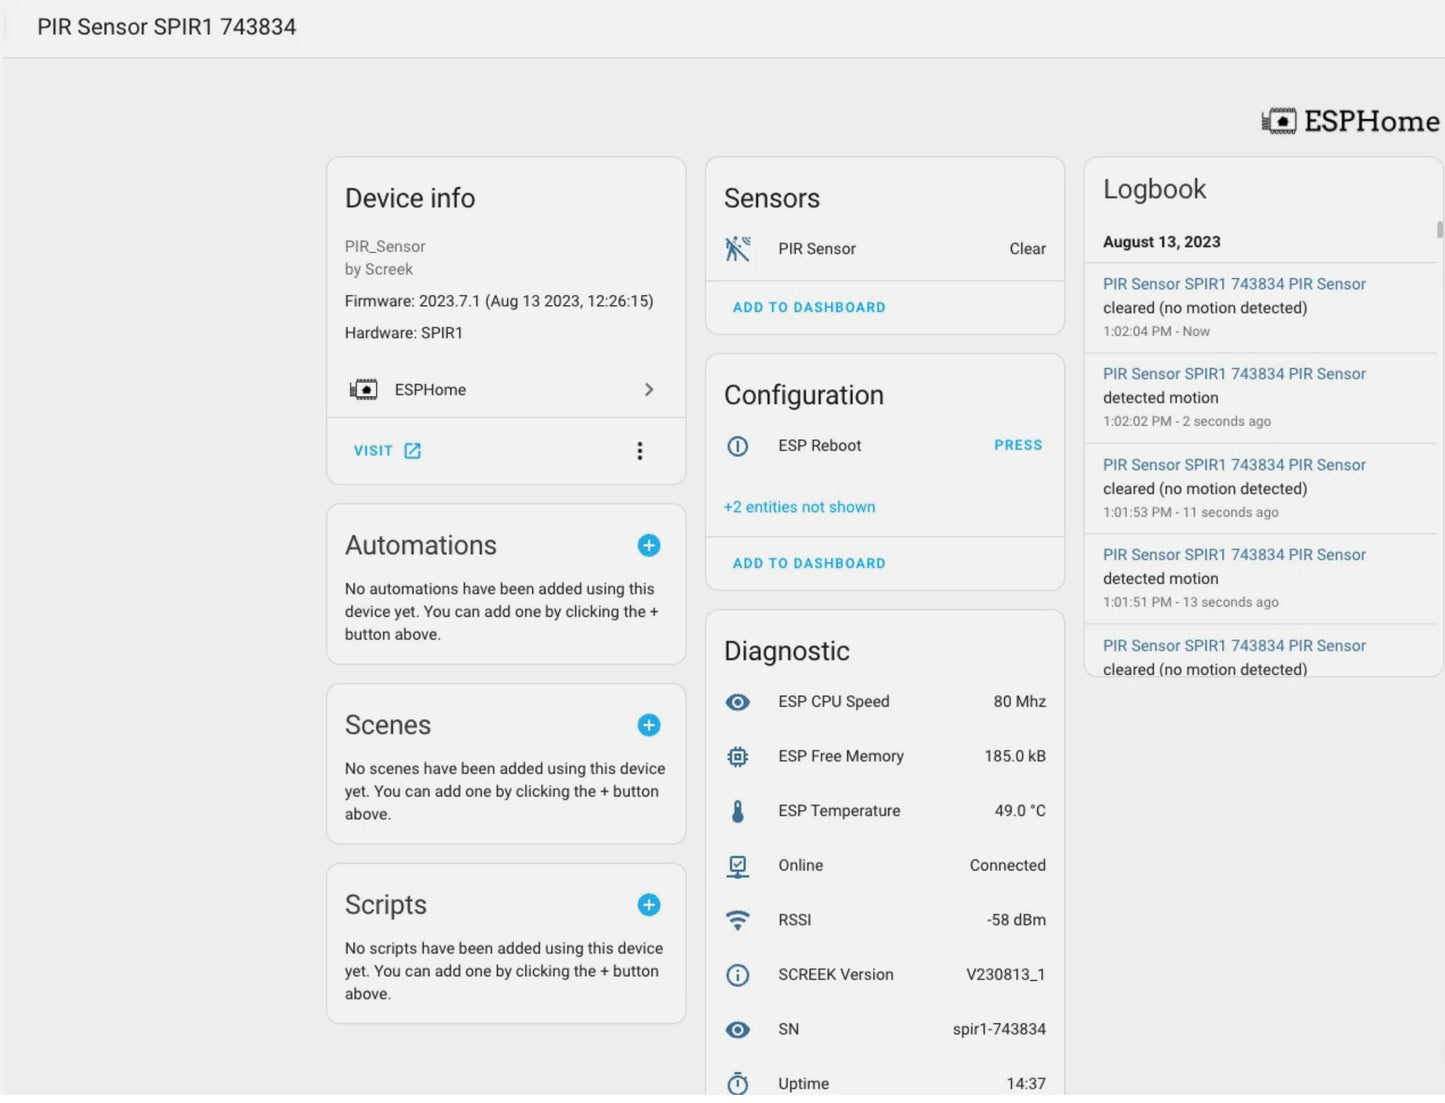
Task: Add a new scene with plus icon
Action: pos(648,725)
